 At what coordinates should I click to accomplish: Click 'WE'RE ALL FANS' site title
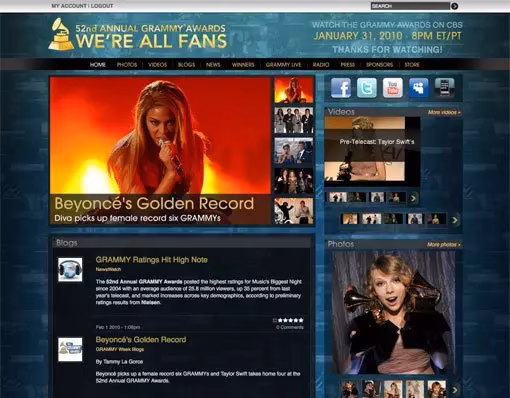(x=151, y=41)
